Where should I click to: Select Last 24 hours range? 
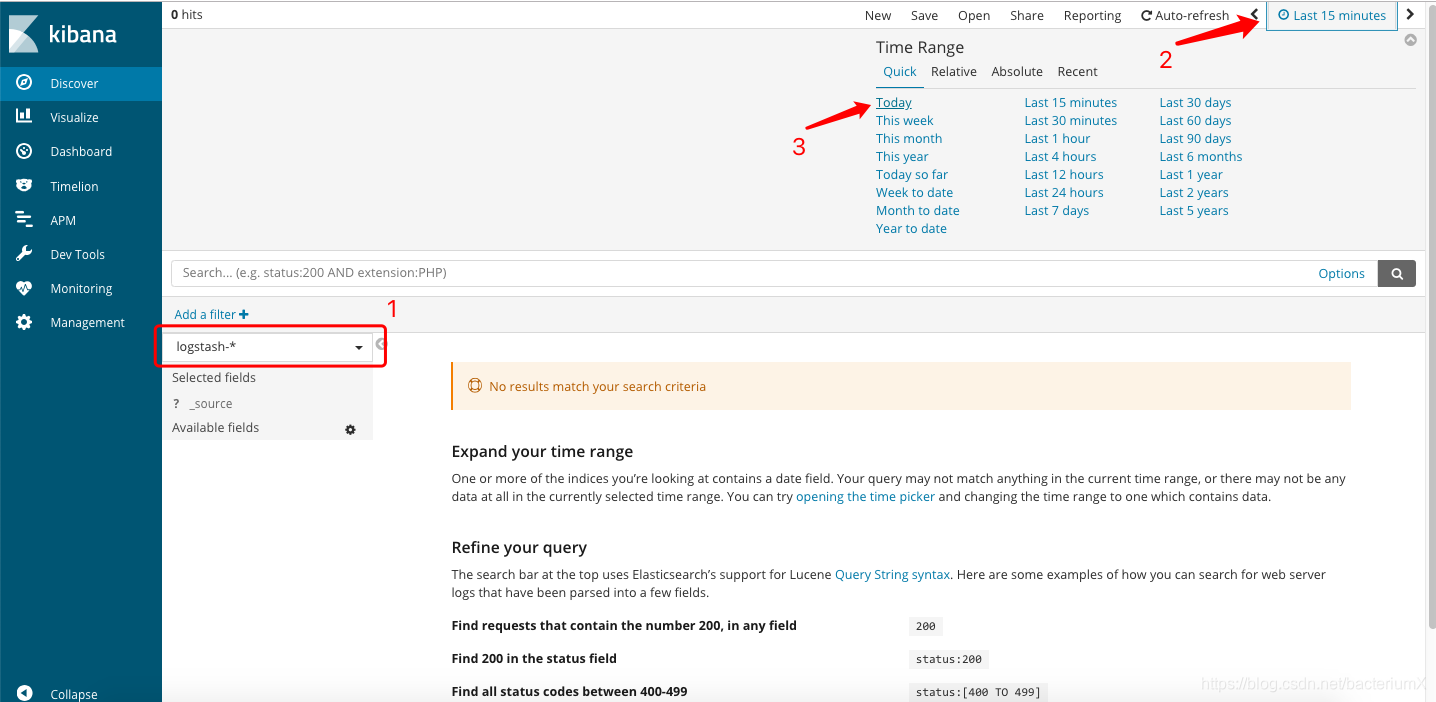[1064, 192]
